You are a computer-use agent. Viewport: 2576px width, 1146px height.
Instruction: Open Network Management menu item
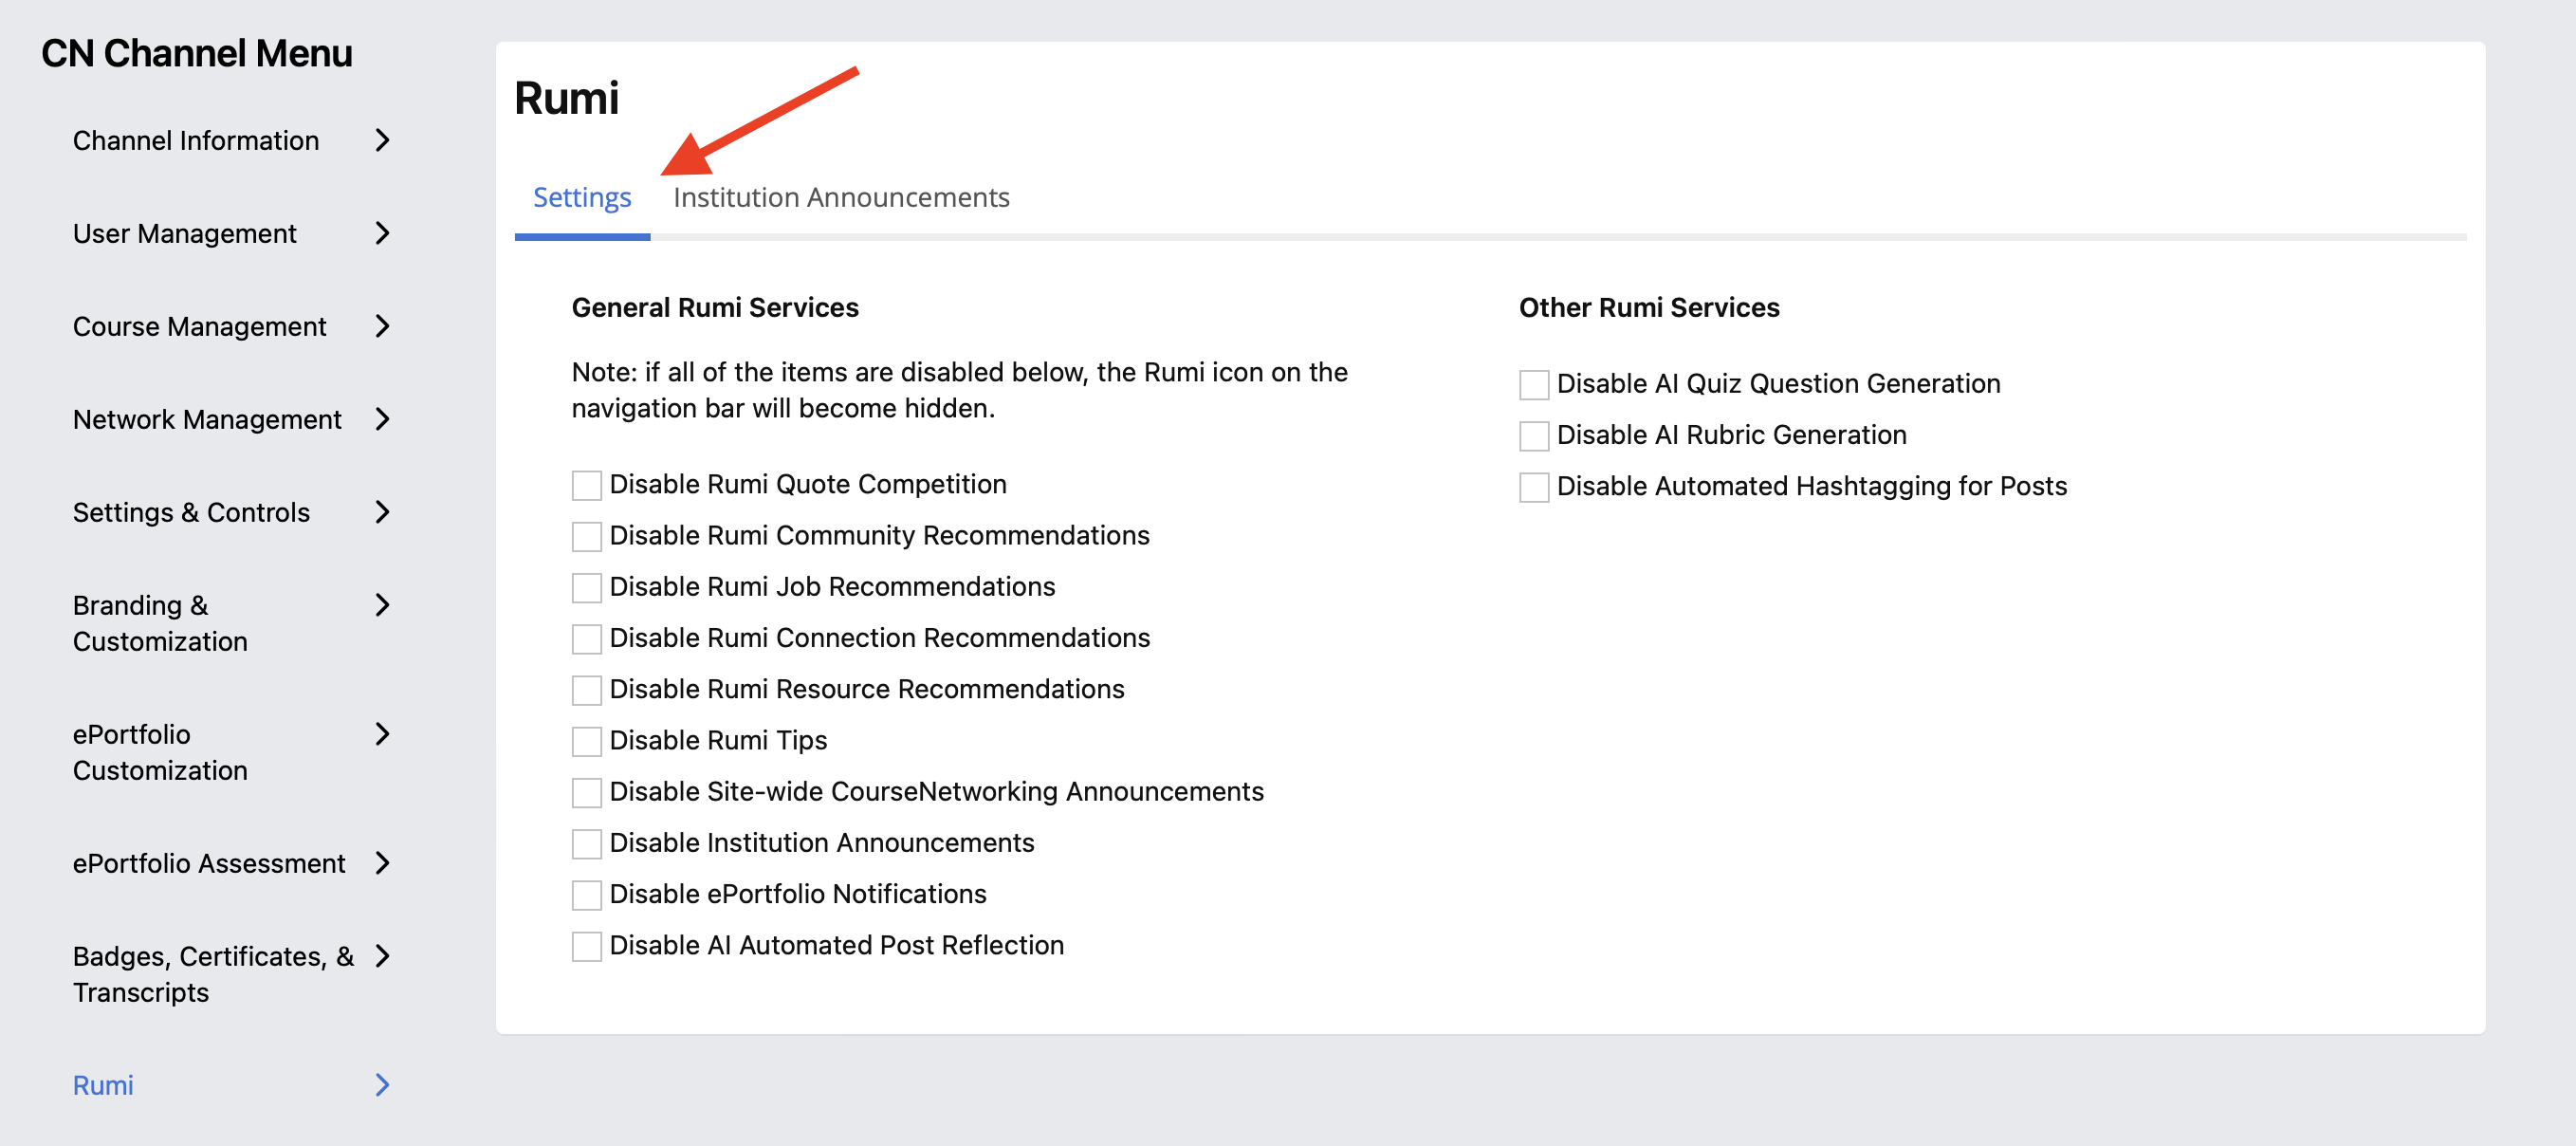(x=207, y=420)
